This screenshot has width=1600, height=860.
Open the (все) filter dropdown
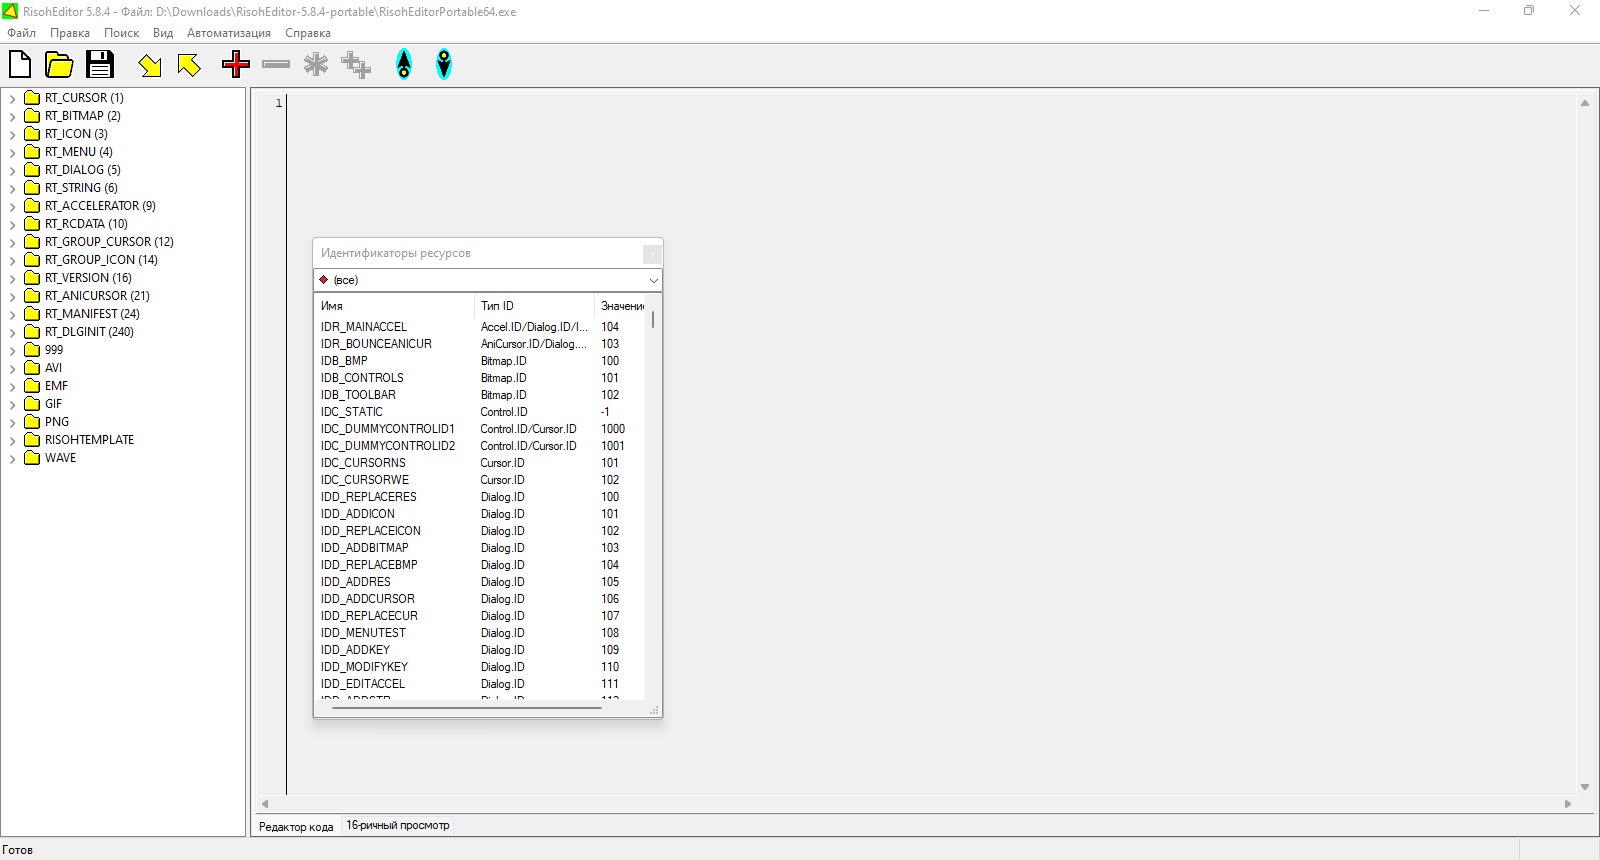coord(653,280)
